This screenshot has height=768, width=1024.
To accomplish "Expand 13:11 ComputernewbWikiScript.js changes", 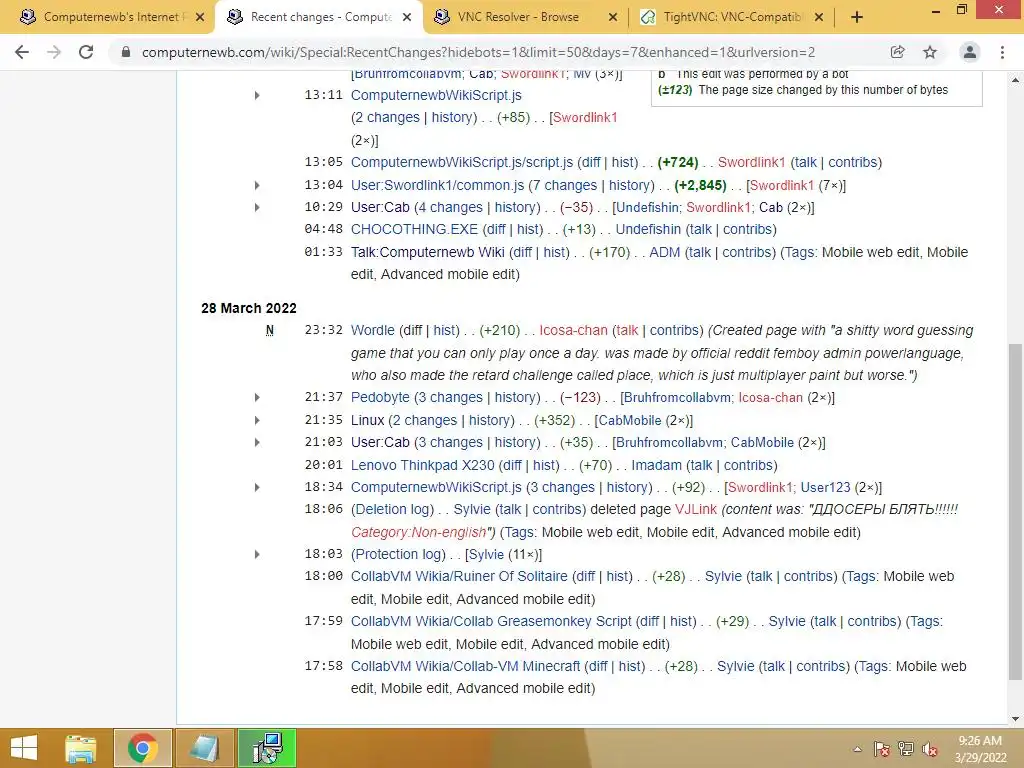I will pyautogui.click(x=257, y=95).
